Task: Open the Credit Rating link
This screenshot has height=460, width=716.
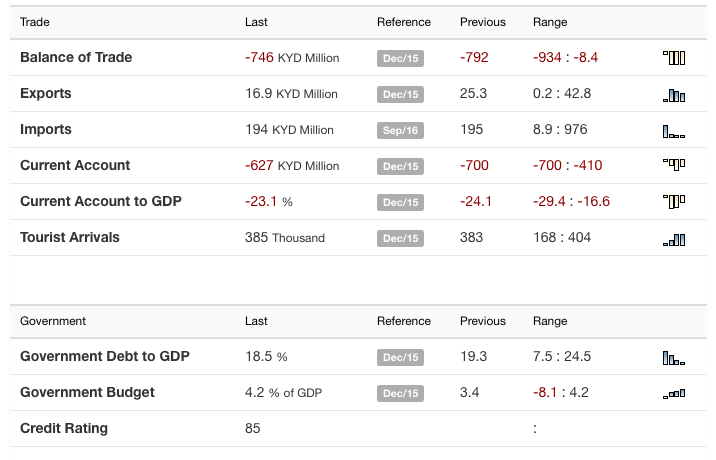Action: coord(64,429)
